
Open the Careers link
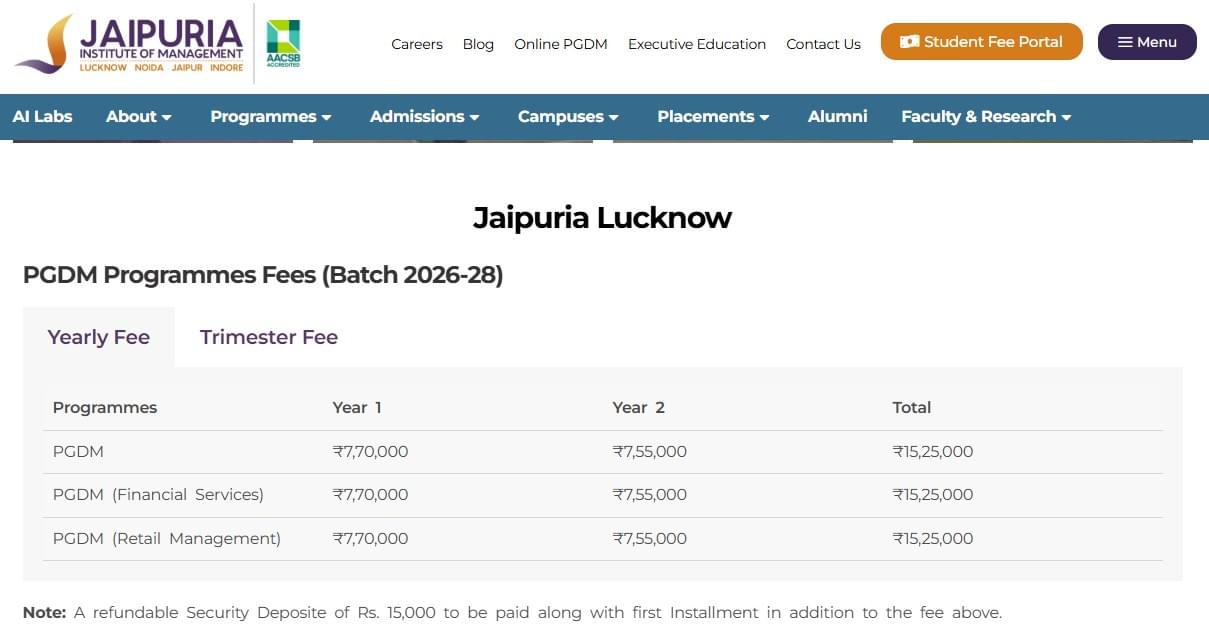pyautogui.click(x=417, y=44)
